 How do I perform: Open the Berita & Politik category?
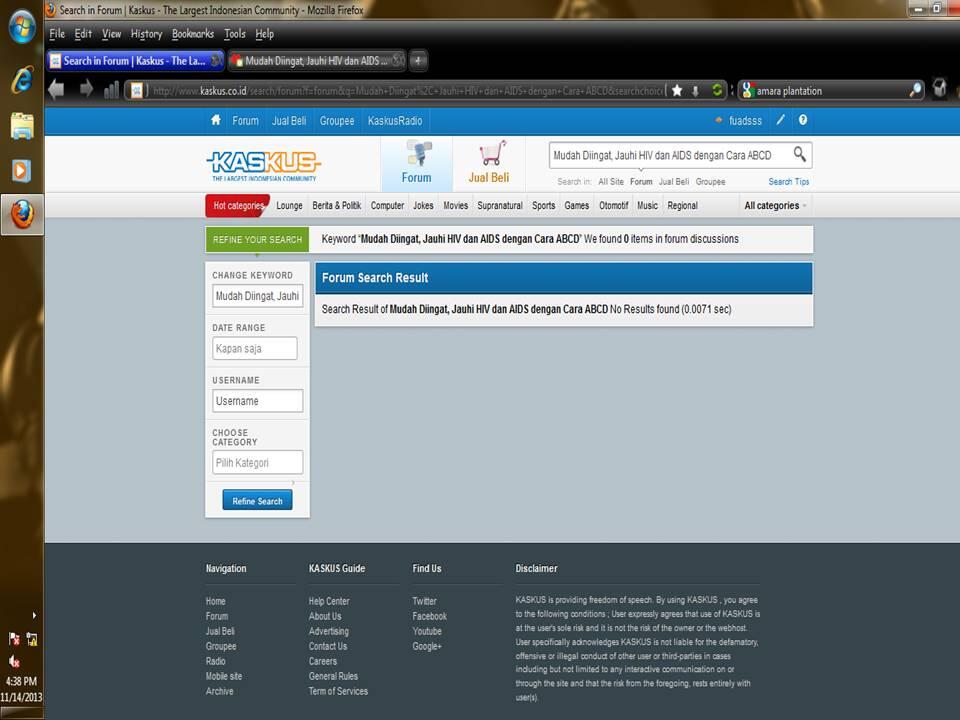(x=337, y=206)
